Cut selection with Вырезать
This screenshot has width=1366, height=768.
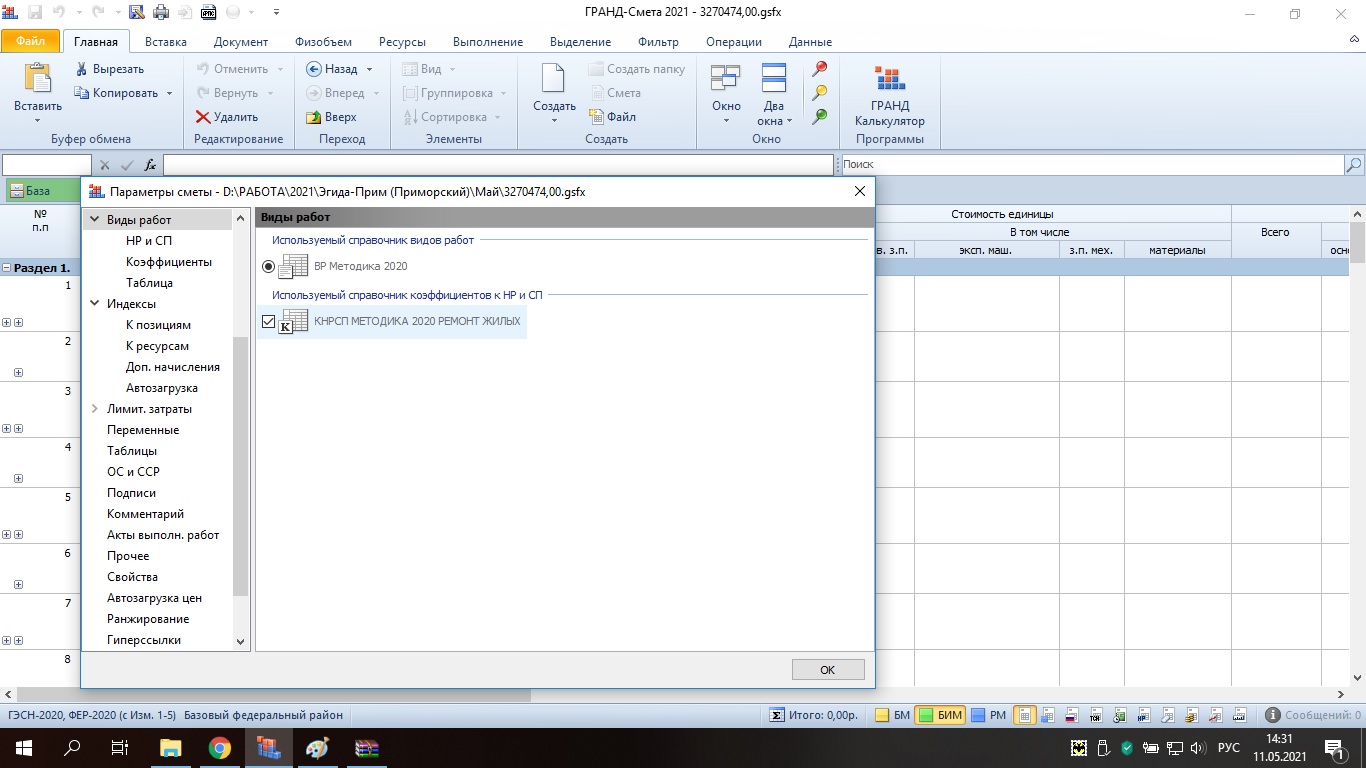click(x=111, y=69)
